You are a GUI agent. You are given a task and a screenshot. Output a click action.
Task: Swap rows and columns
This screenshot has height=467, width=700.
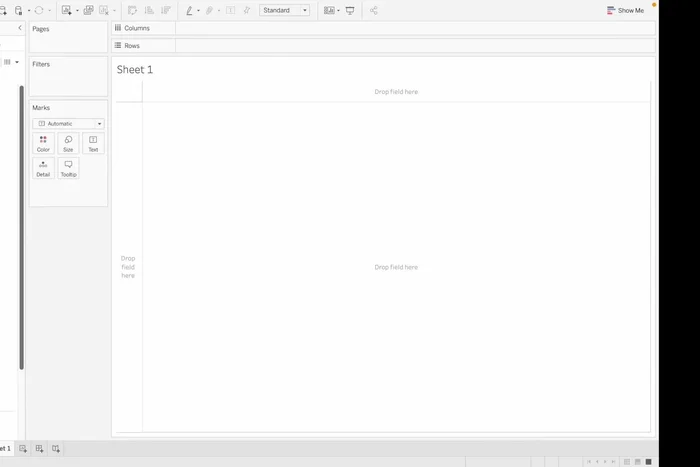pyautogui.click(x=132, y=10)
